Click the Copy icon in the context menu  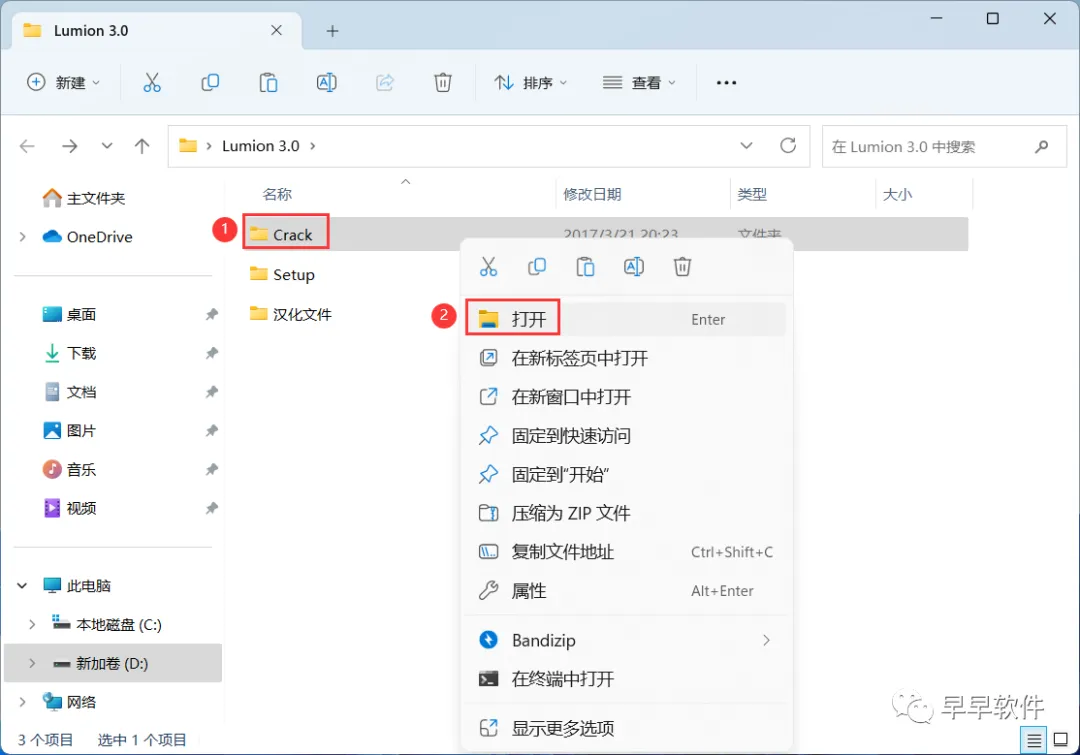pyautogui.click(x=537, y=267)
